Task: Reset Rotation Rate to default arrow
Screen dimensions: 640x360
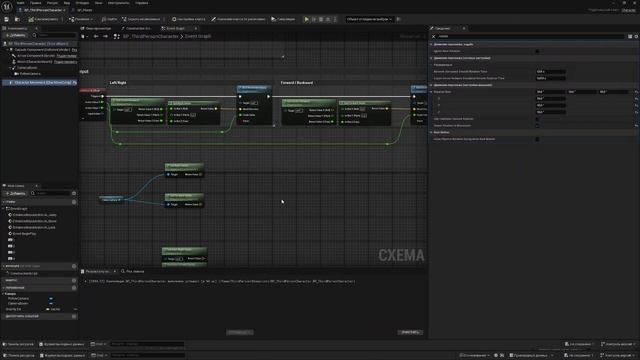Action: [636, 92]
